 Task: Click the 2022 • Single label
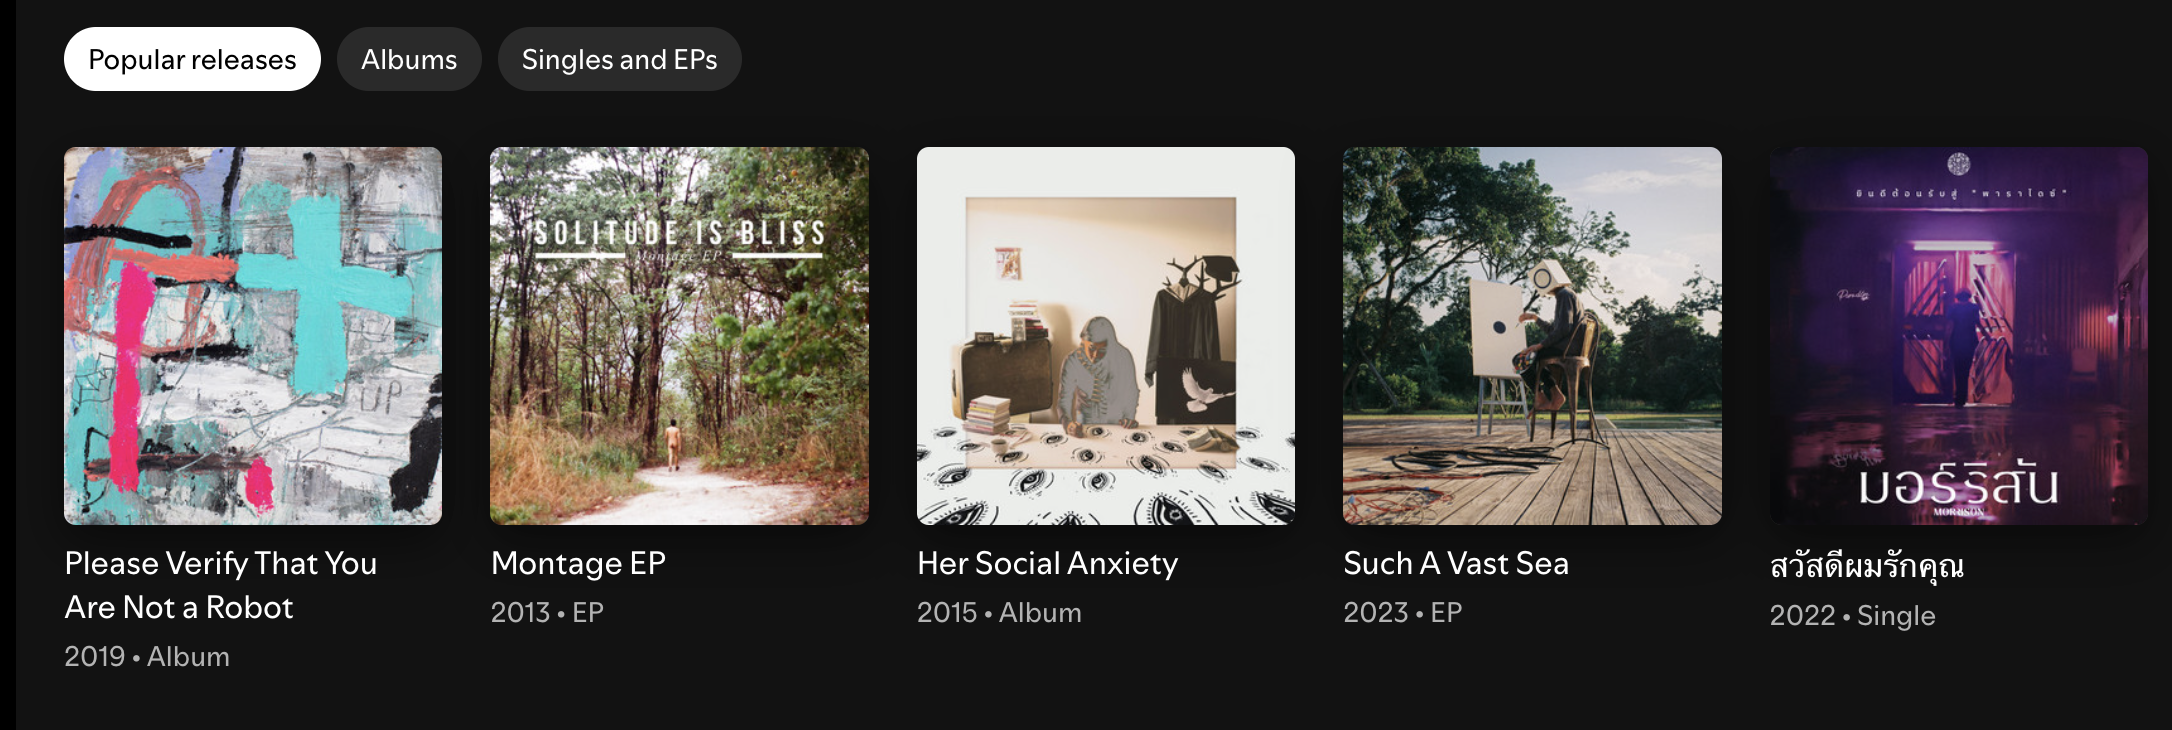pyautogui.click(x=1852, y=615)
